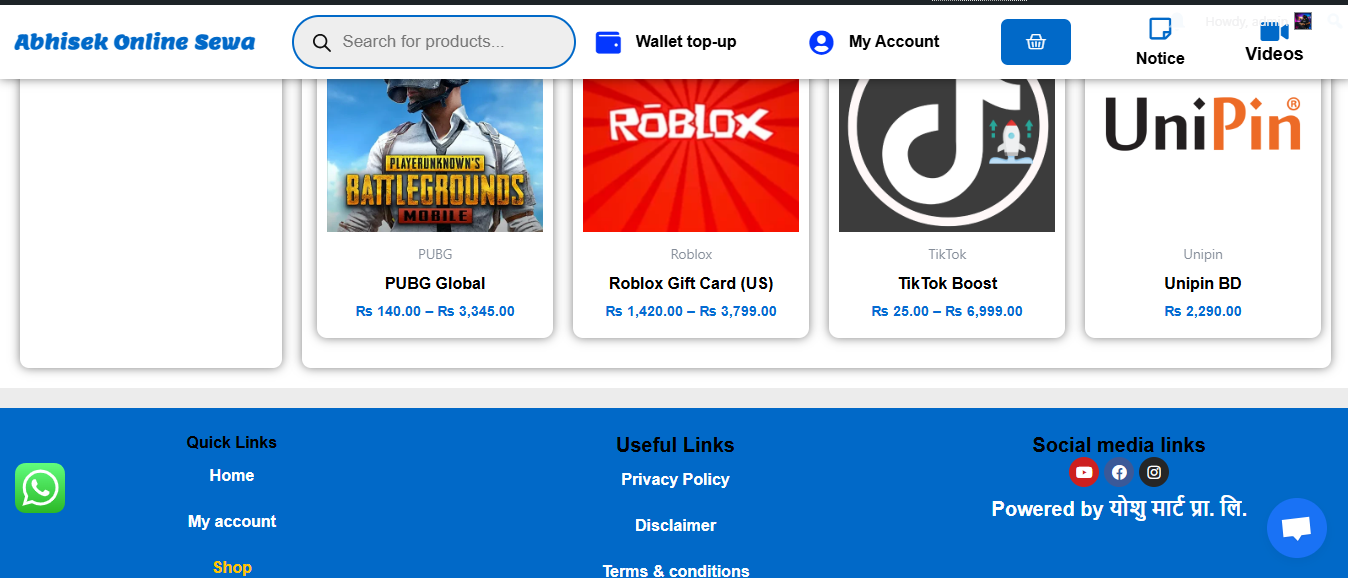Open the Unipin BD product link
This screenshot has width=1348, height=578.
[1202, 283]
